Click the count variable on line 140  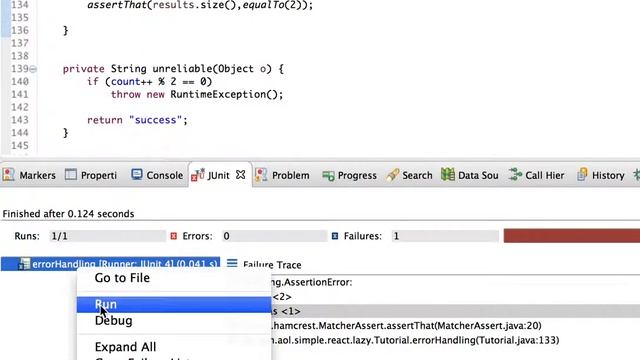(x=125, y=82)
